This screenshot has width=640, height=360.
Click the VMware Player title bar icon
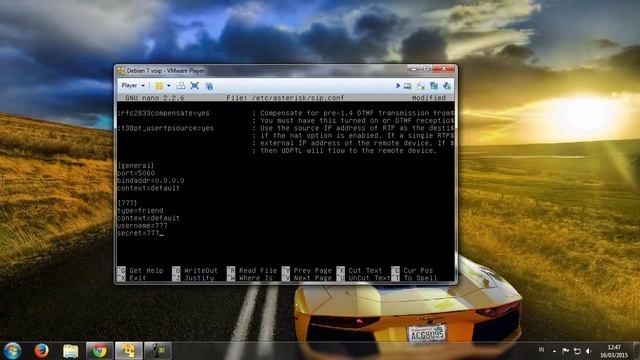click(121, 71)
